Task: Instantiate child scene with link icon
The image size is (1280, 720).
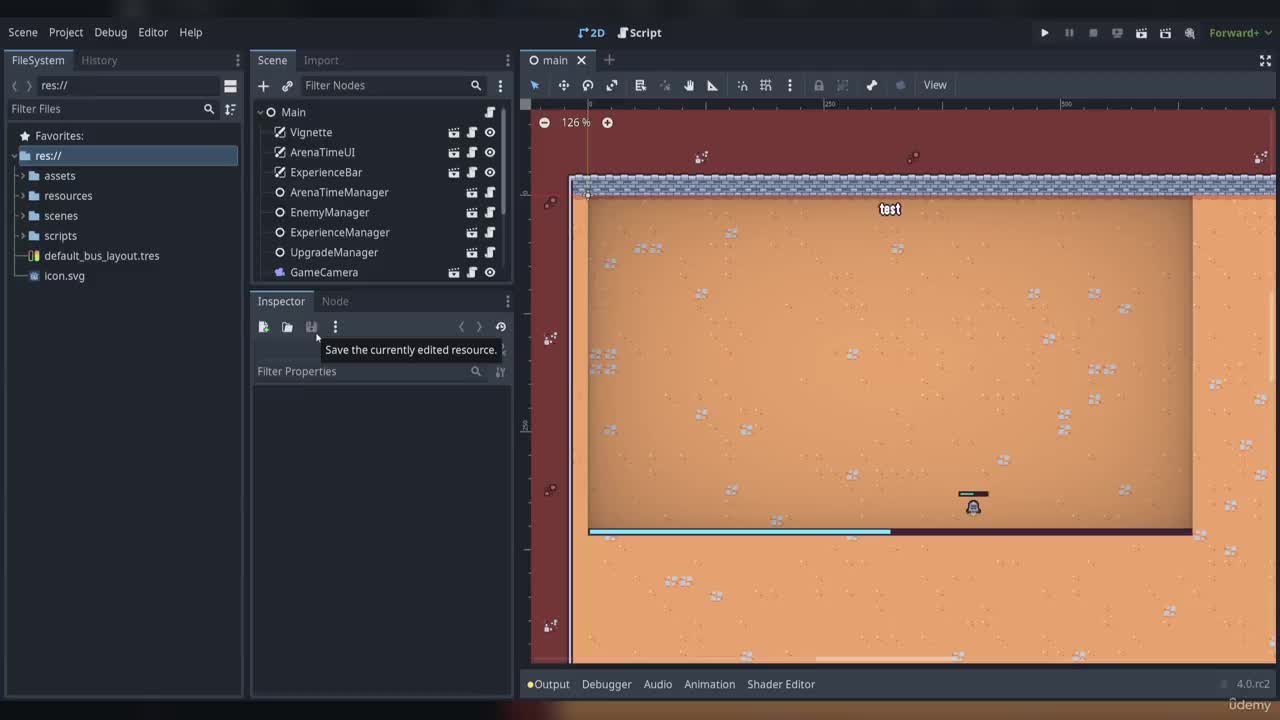Action: pyautogui.click(x=287, y=86)
